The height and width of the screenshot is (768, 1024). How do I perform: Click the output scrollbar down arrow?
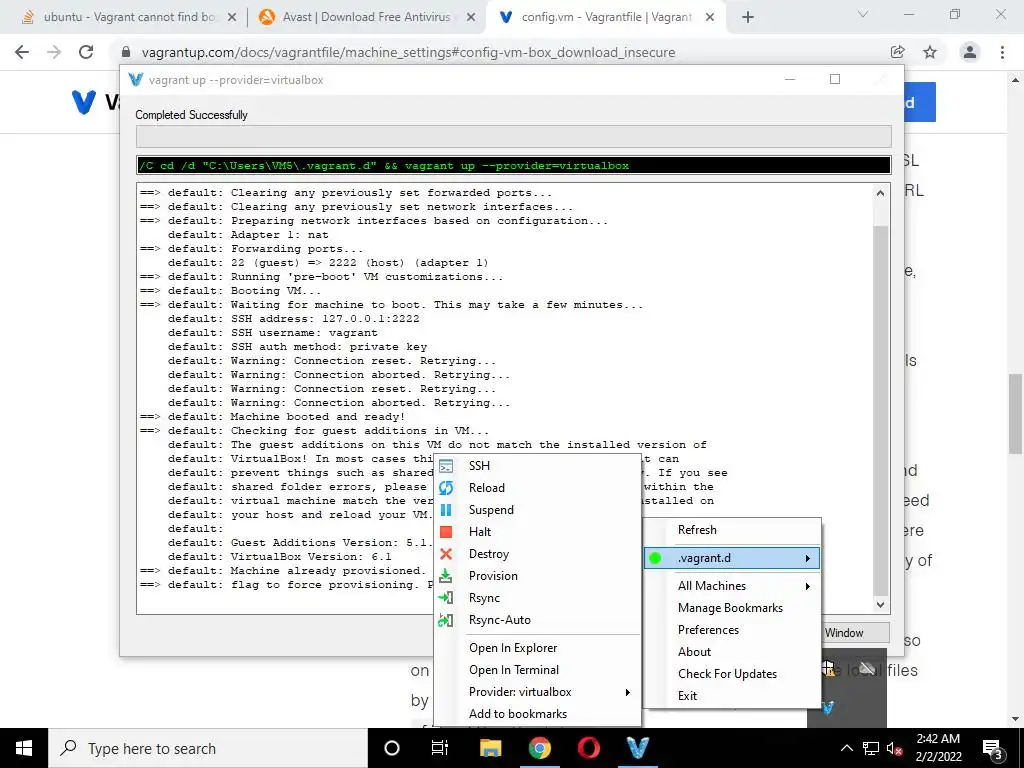pyautogui.click(x=880, y=605)
